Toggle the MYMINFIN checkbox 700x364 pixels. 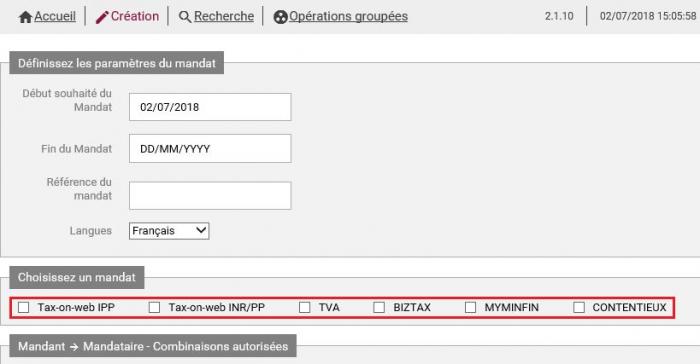click(471, 307)
